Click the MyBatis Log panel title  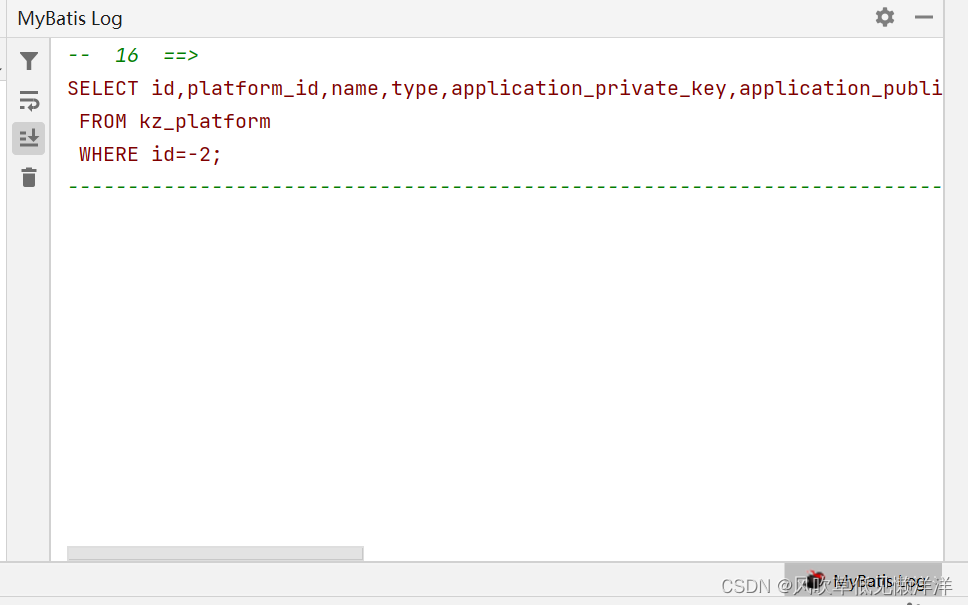69,18
